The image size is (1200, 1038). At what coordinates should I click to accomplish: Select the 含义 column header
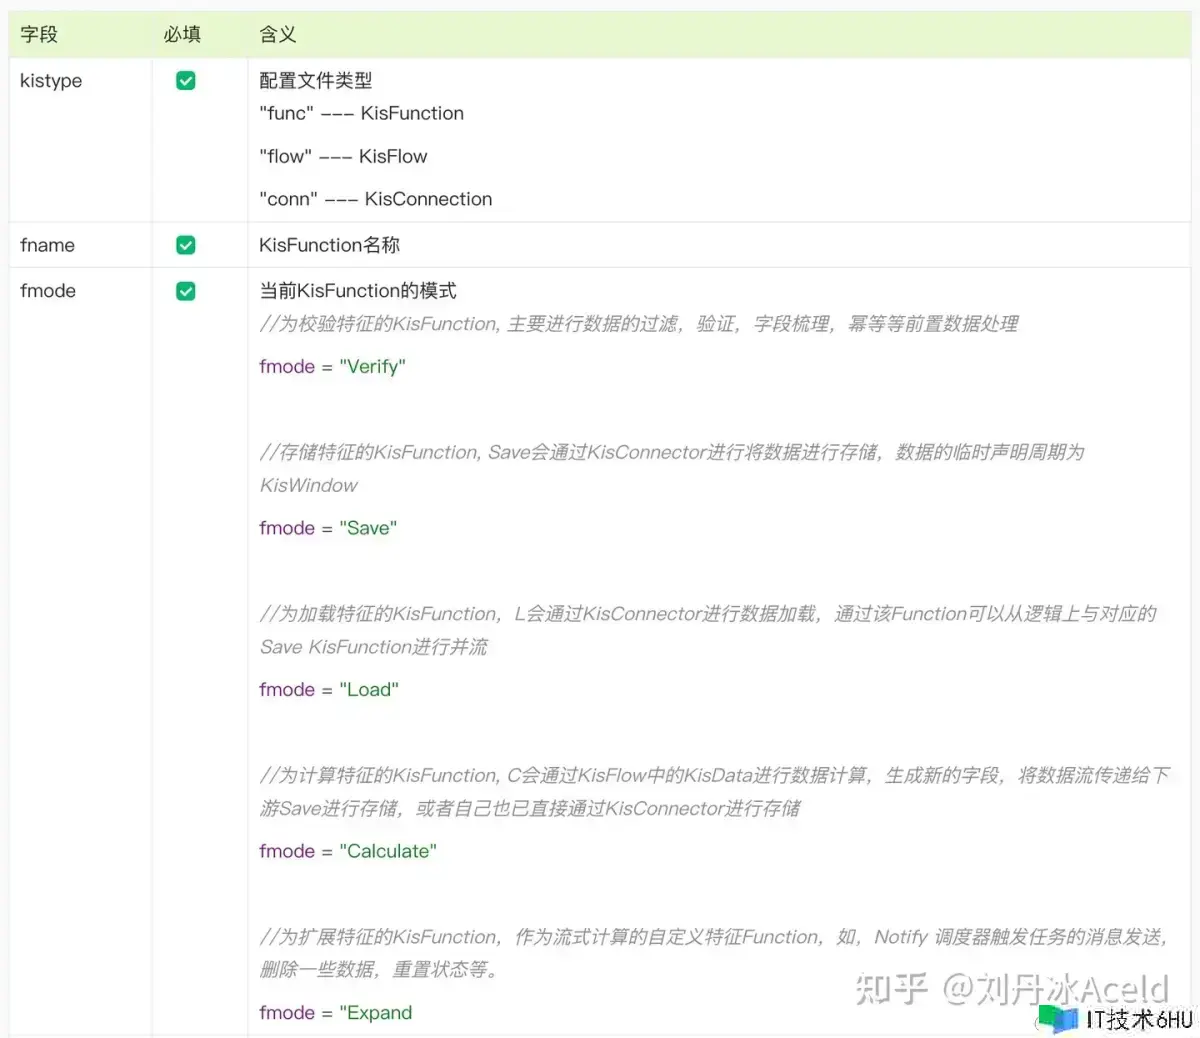tap(277, 34)
